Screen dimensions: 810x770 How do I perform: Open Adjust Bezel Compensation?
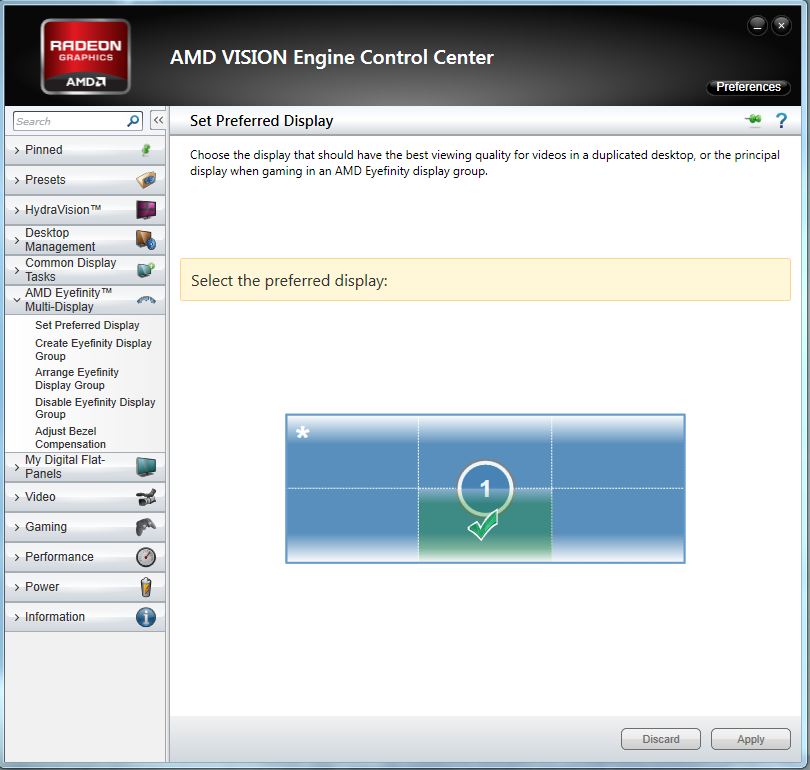pos(70,437)
